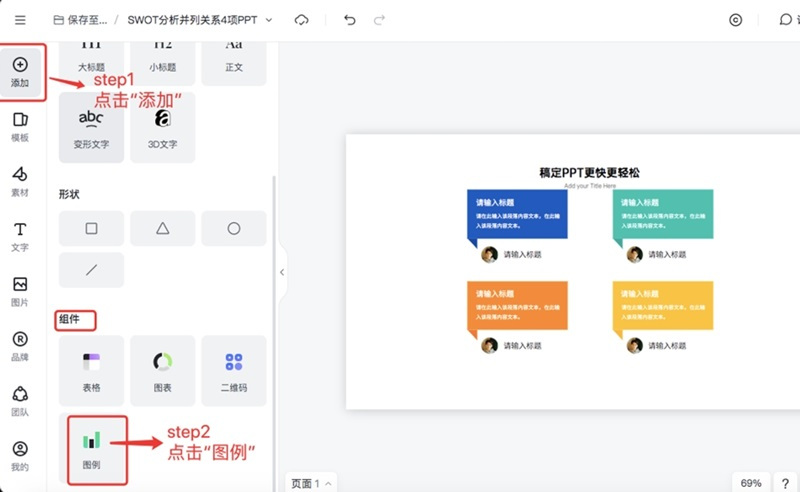Add a triangle shape
Image resolution: width=800 pixels, height=492 pixels.
pyautogui.click(x=163, y=228)
